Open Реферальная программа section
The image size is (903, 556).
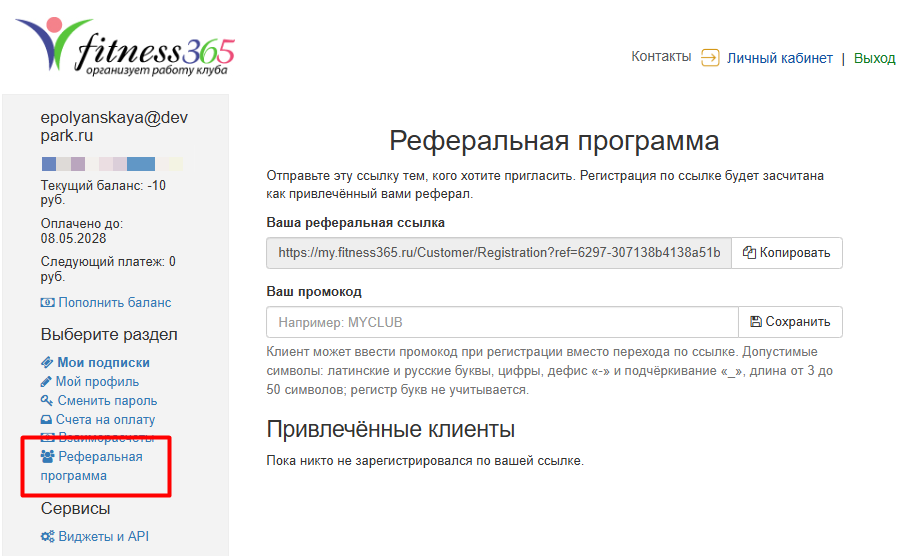(x=92, y=466)
